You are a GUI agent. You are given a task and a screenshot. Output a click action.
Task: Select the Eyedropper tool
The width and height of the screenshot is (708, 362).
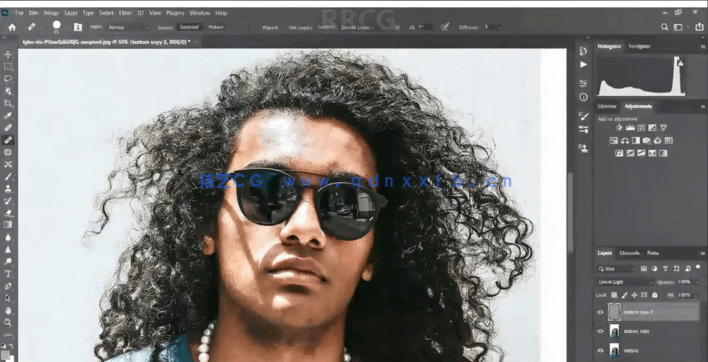pyautogui.click(x=8, y=116)
